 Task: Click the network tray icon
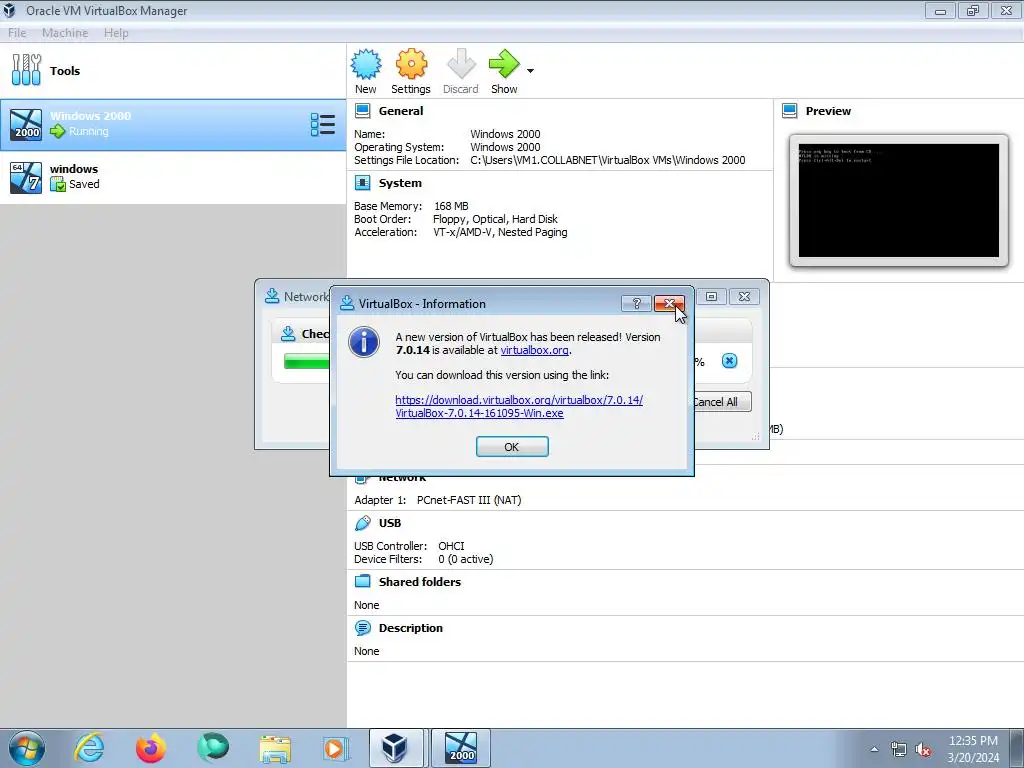click(x=899, y=749)
